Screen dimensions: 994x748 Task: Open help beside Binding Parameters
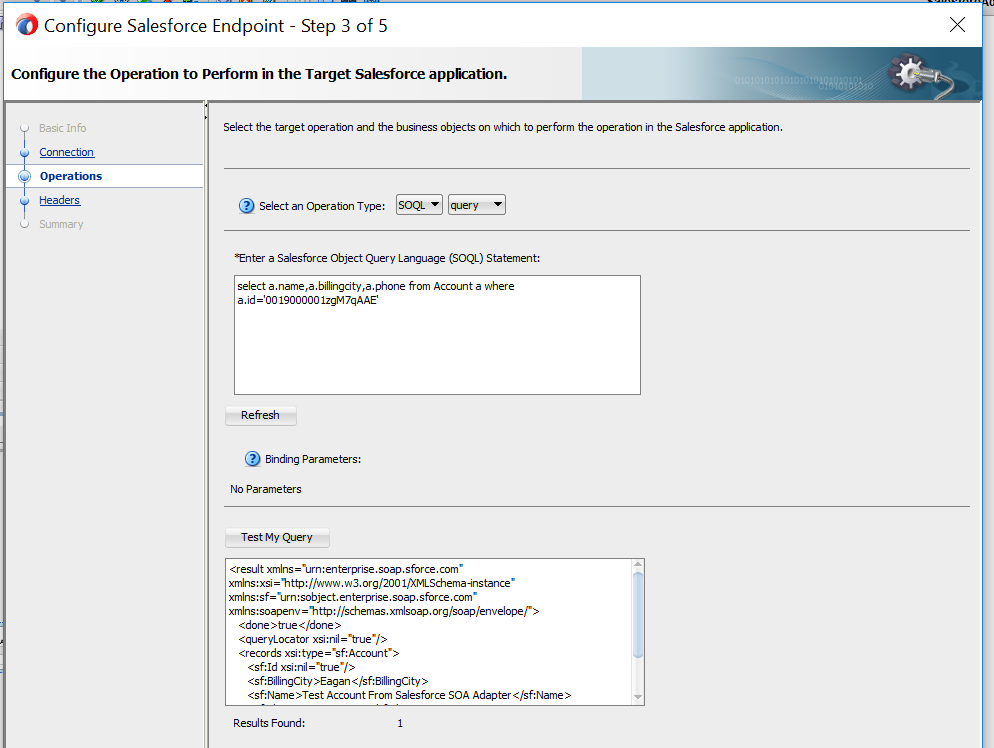(252, 459)
